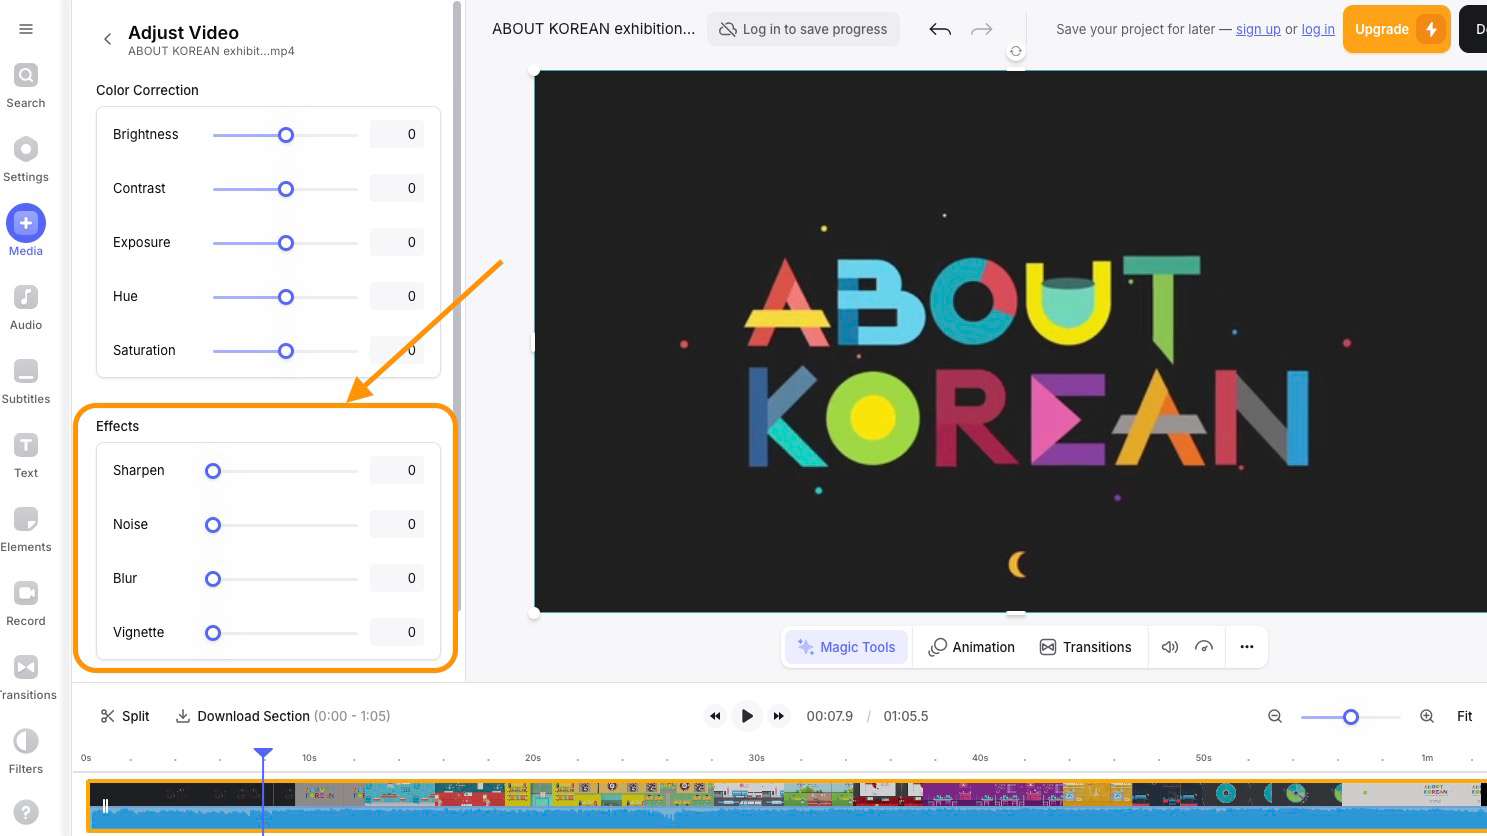
Task: Click the Sharpen slider handle
Action: (x=213, y=471)
